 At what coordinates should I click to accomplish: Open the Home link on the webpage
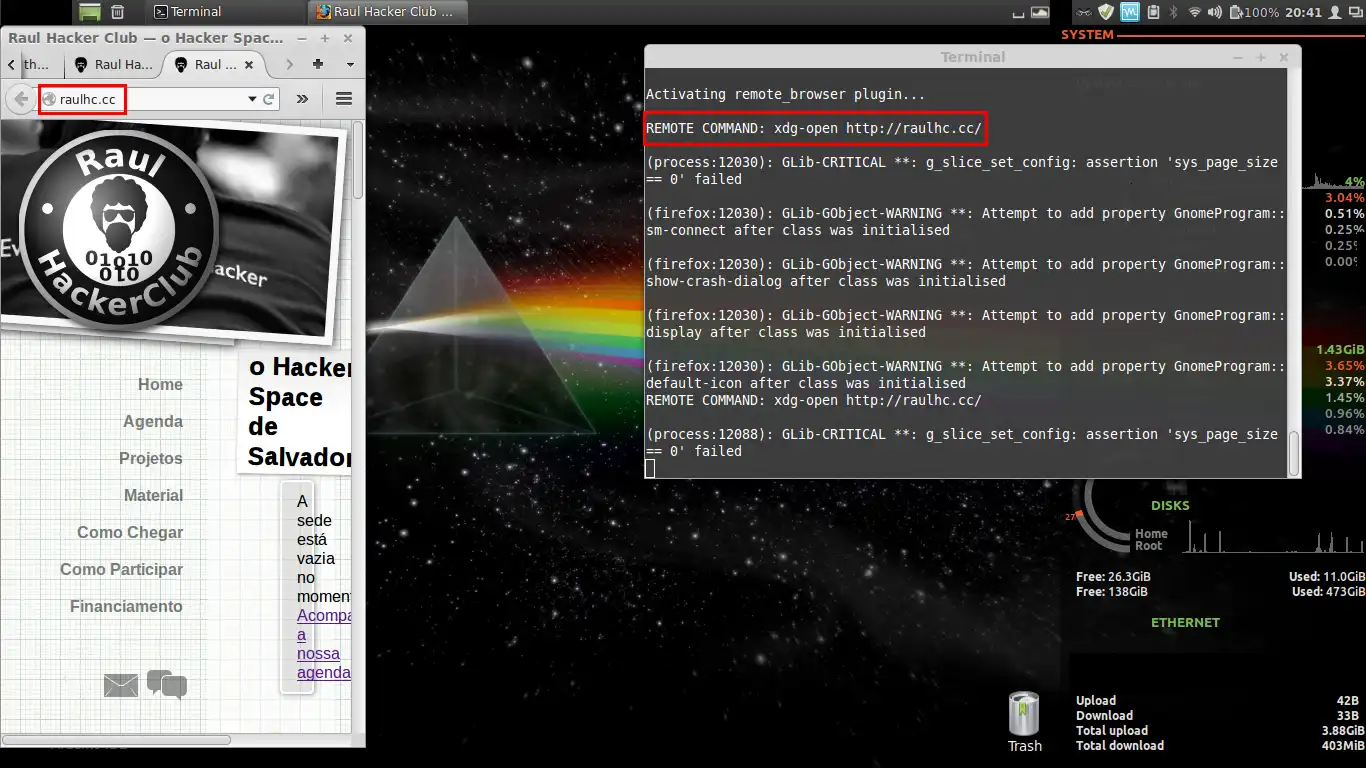[160, 385]
